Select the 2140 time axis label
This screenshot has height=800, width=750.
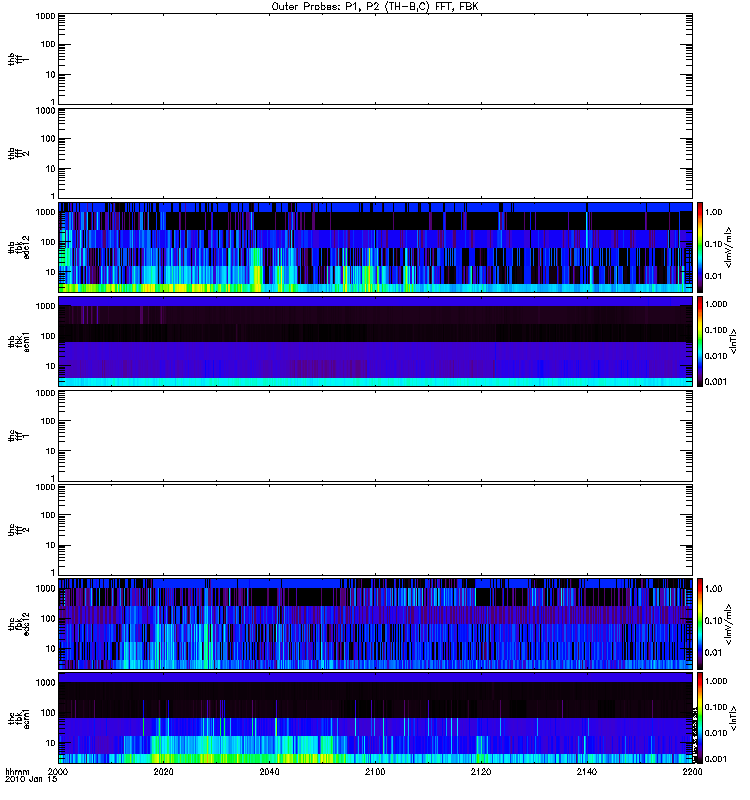pos(587,771)
